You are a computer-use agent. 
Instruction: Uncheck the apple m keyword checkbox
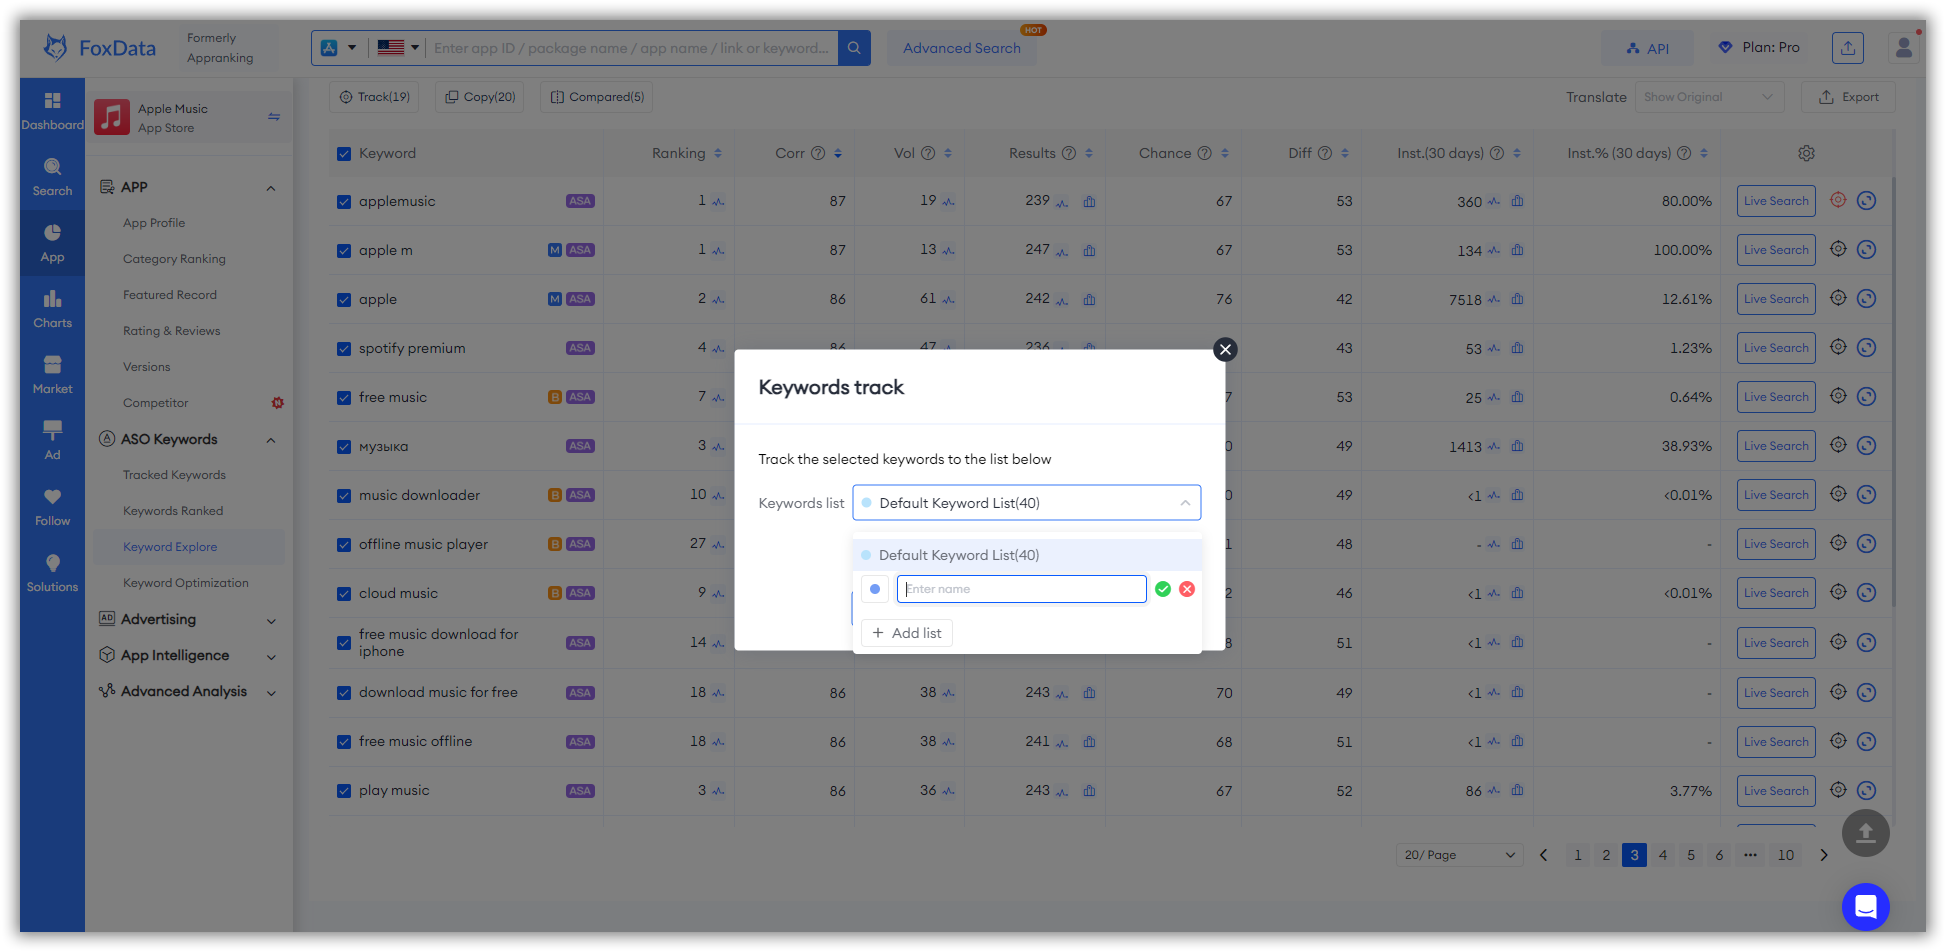coord(344,251)
